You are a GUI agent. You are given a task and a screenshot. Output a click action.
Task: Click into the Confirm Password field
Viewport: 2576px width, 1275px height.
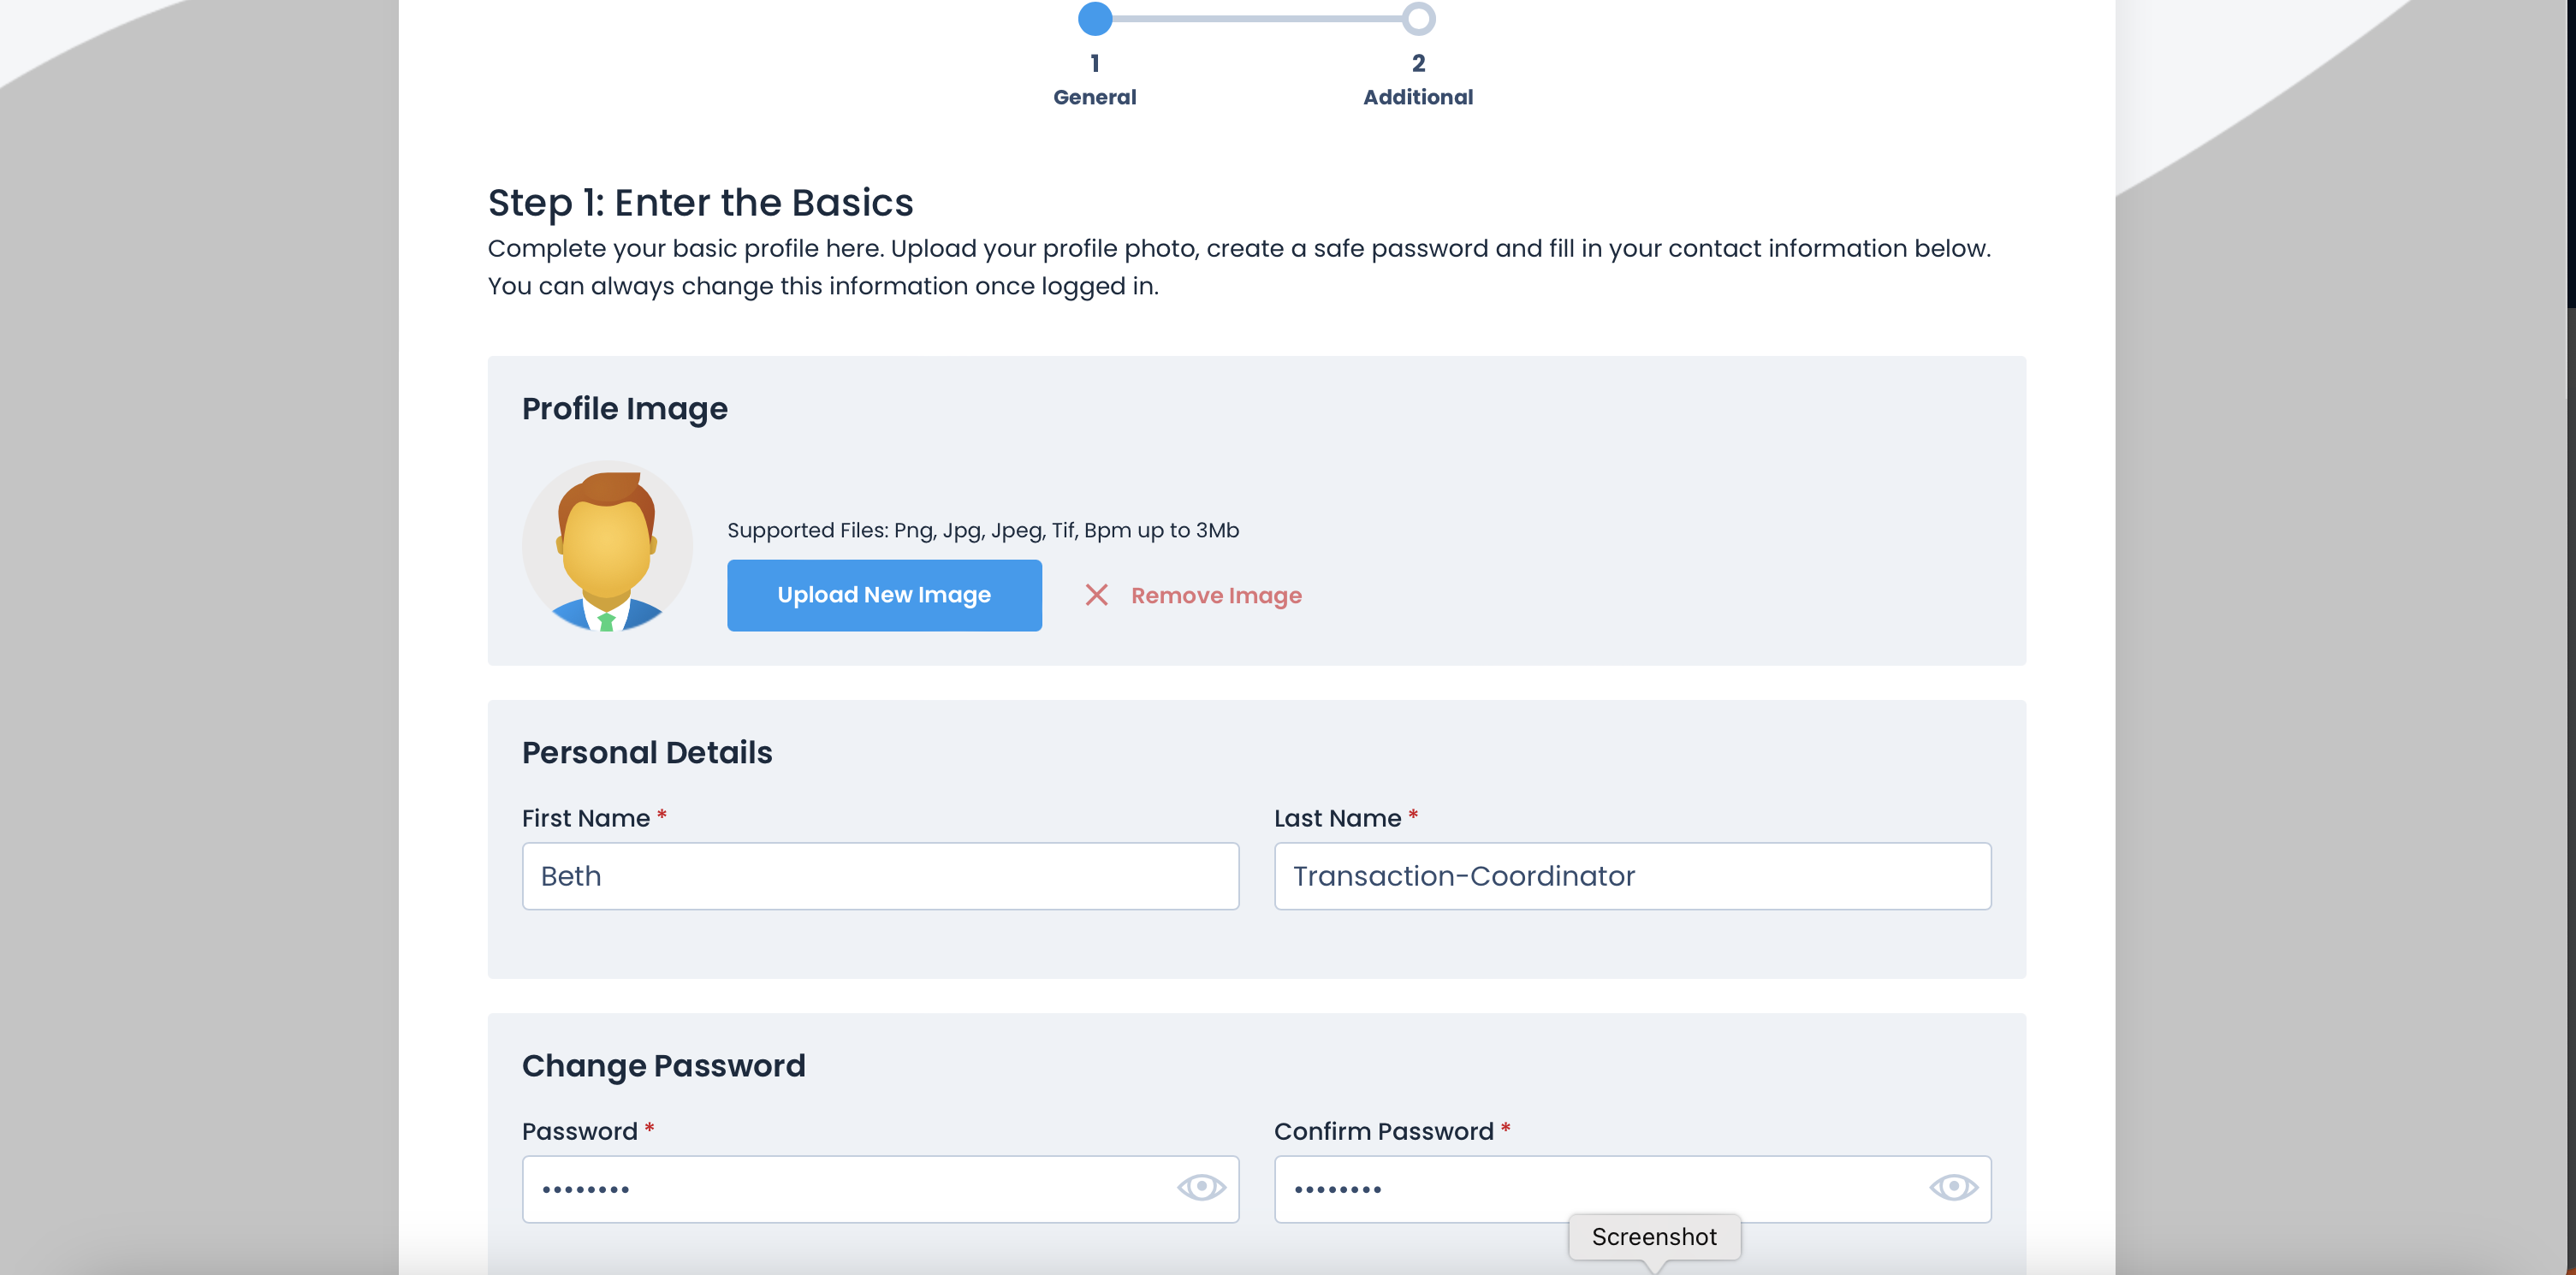[1632, 1189]
